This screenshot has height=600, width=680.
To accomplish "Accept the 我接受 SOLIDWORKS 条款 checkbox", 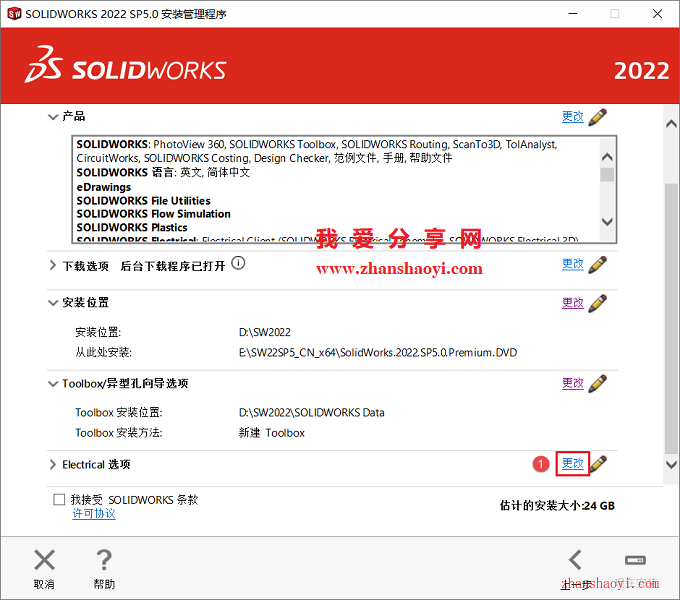I will (x=59, y=499).
